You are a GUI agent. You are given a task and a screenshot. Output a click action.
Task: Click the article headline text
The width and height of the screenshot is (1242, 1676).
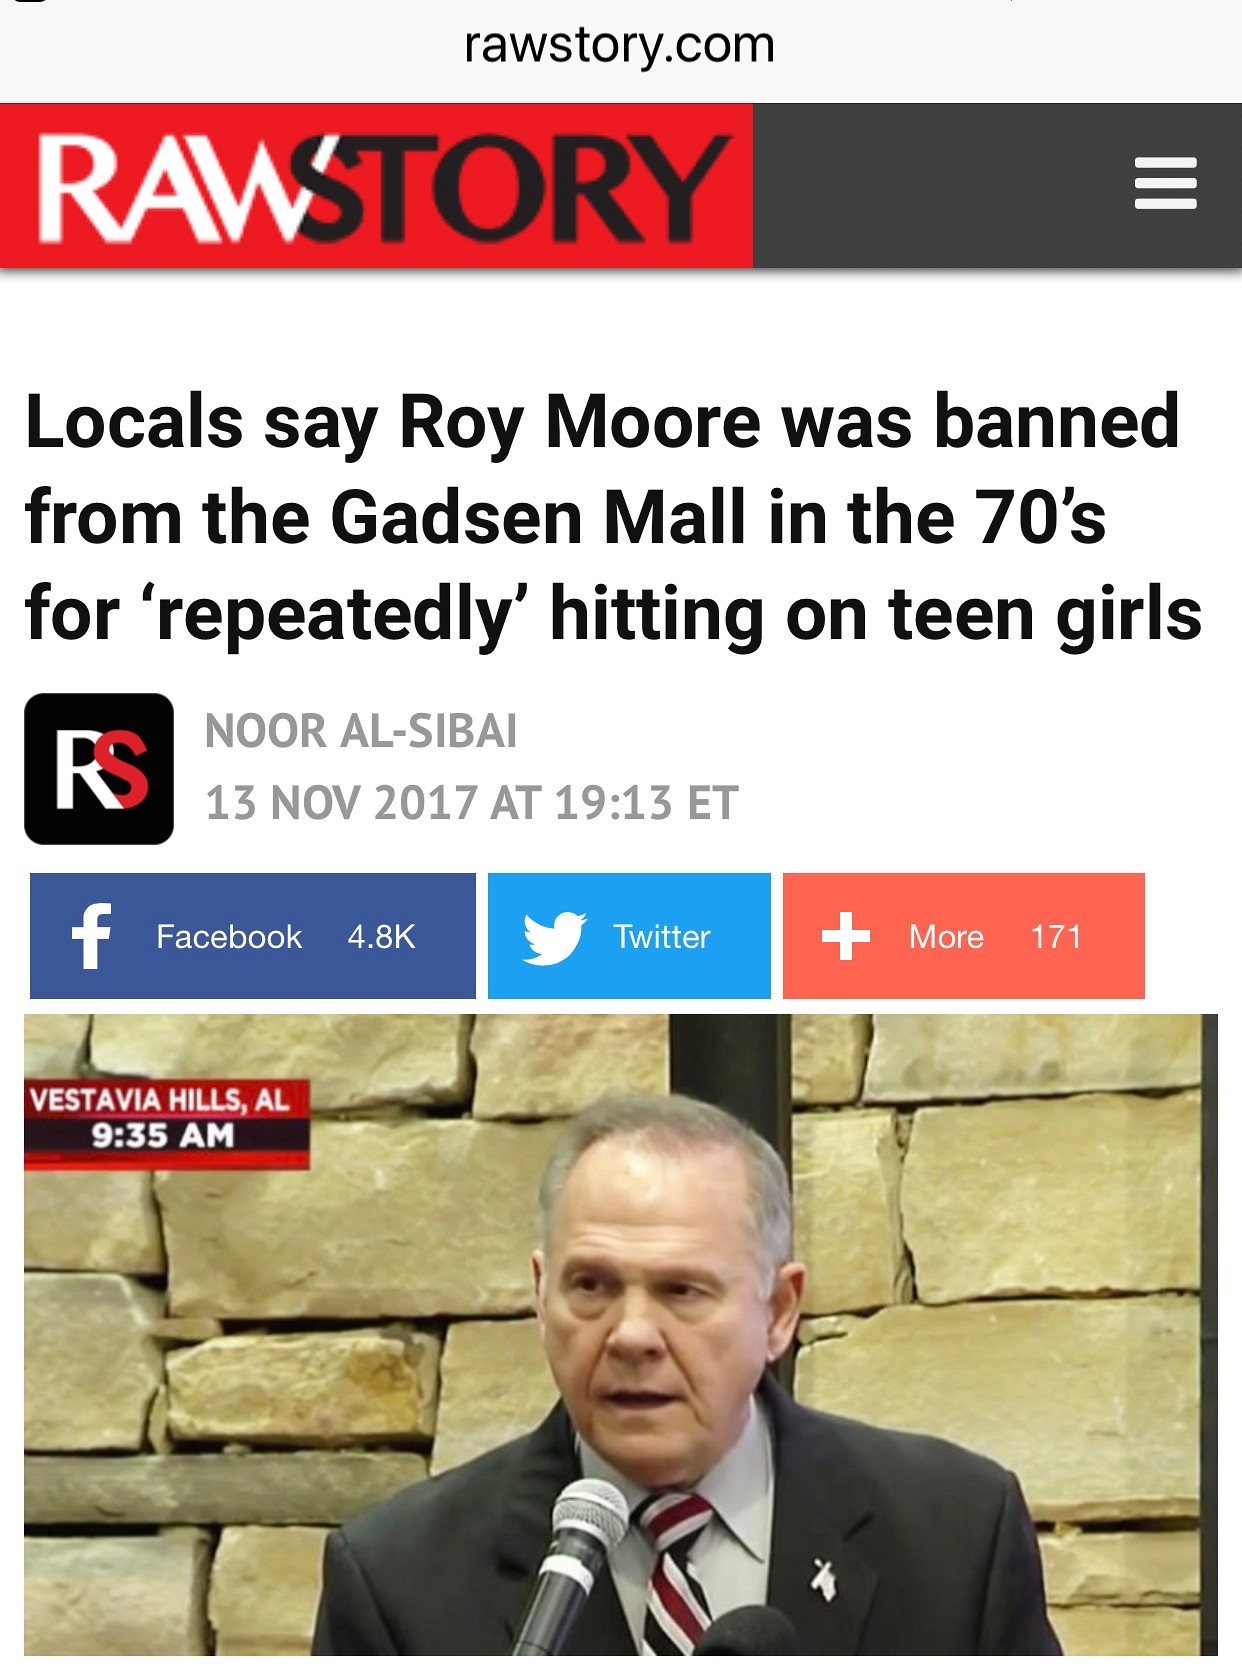tap(613, 517)
